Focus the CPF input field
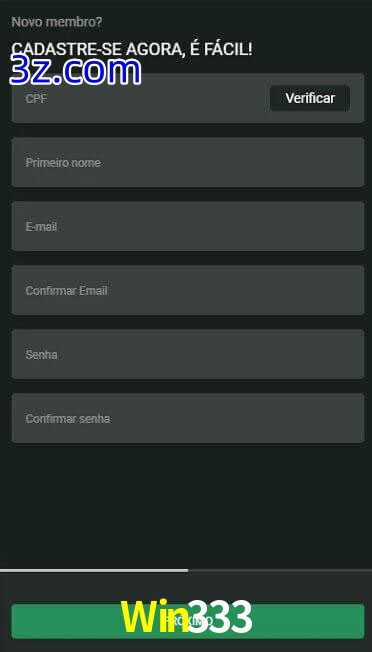This screenshot has width=372, height=652. coord(141,98)
